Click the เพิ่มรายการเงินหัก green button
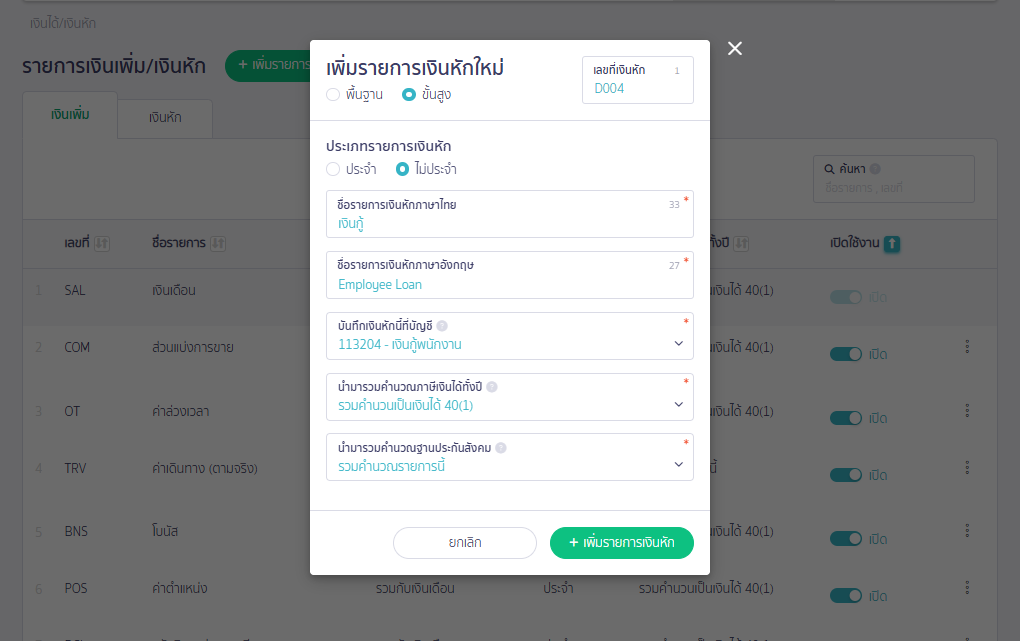 pos(621,543)
